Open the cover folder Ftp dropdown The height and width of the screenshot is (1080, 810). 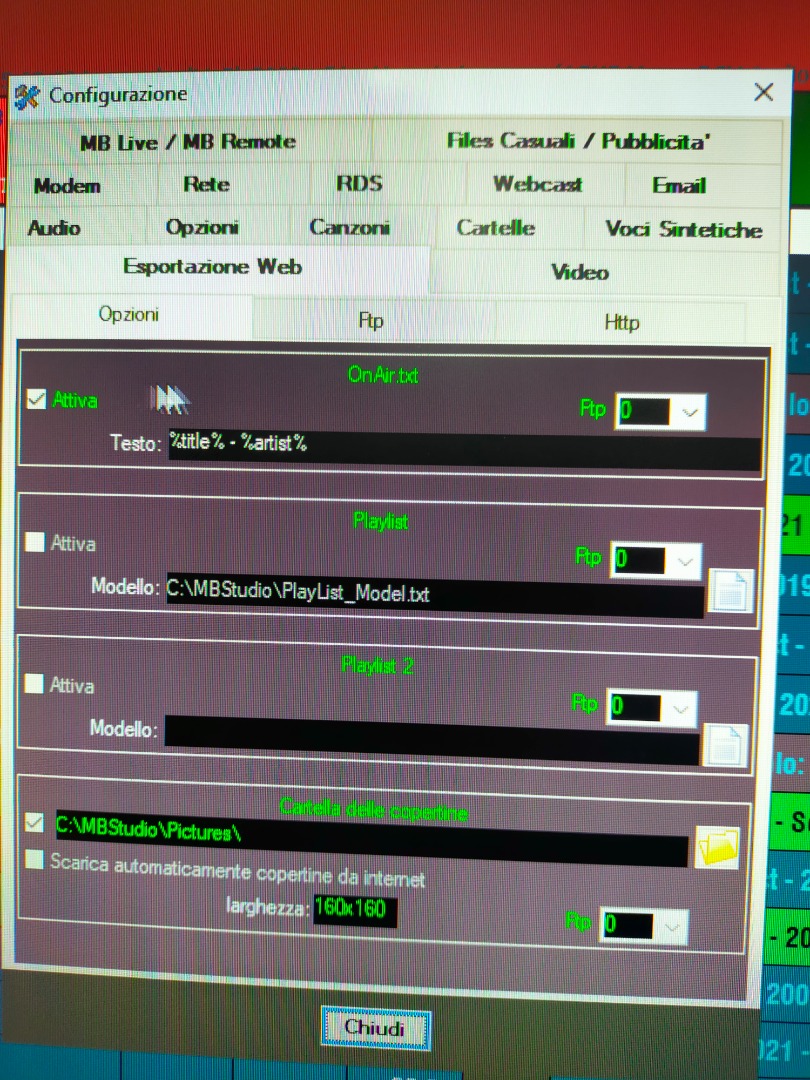[x=672, y=926]
